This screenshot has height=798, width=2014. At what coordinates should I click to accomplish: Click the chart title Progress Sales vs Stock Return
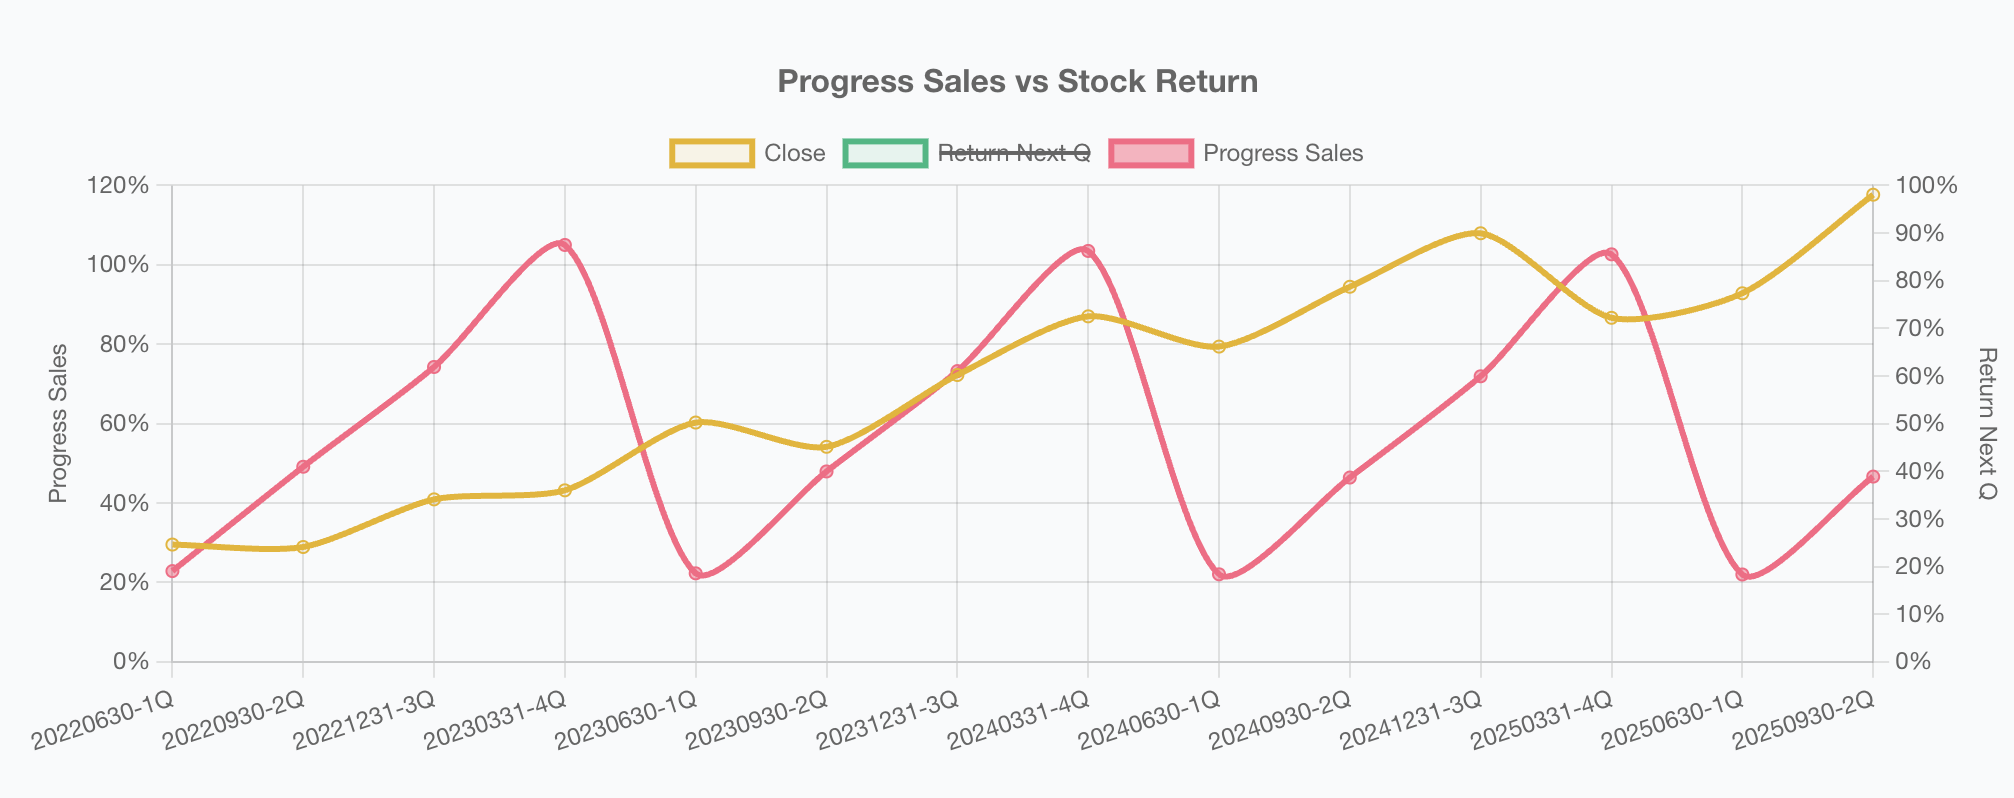coord(1017,82)
